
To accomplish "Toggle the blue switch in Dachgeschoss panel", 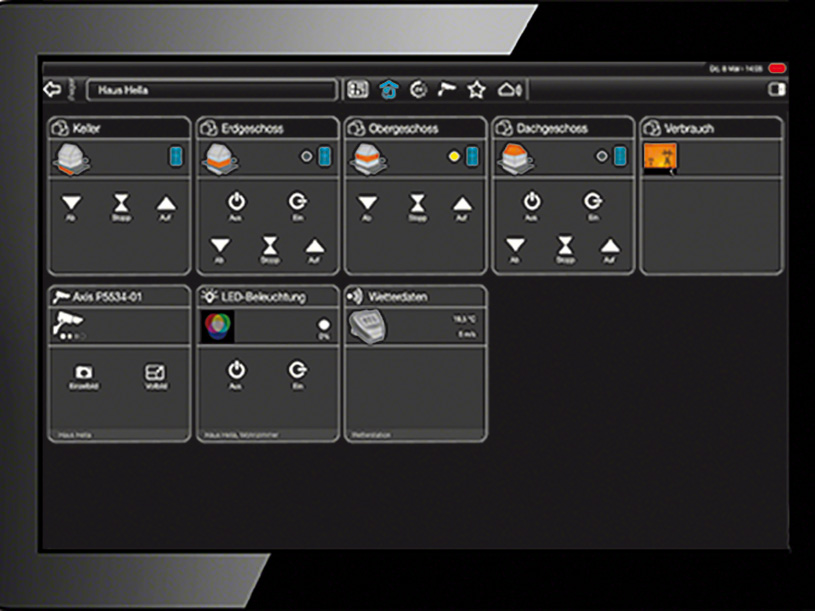I will (x=620, y=157).
